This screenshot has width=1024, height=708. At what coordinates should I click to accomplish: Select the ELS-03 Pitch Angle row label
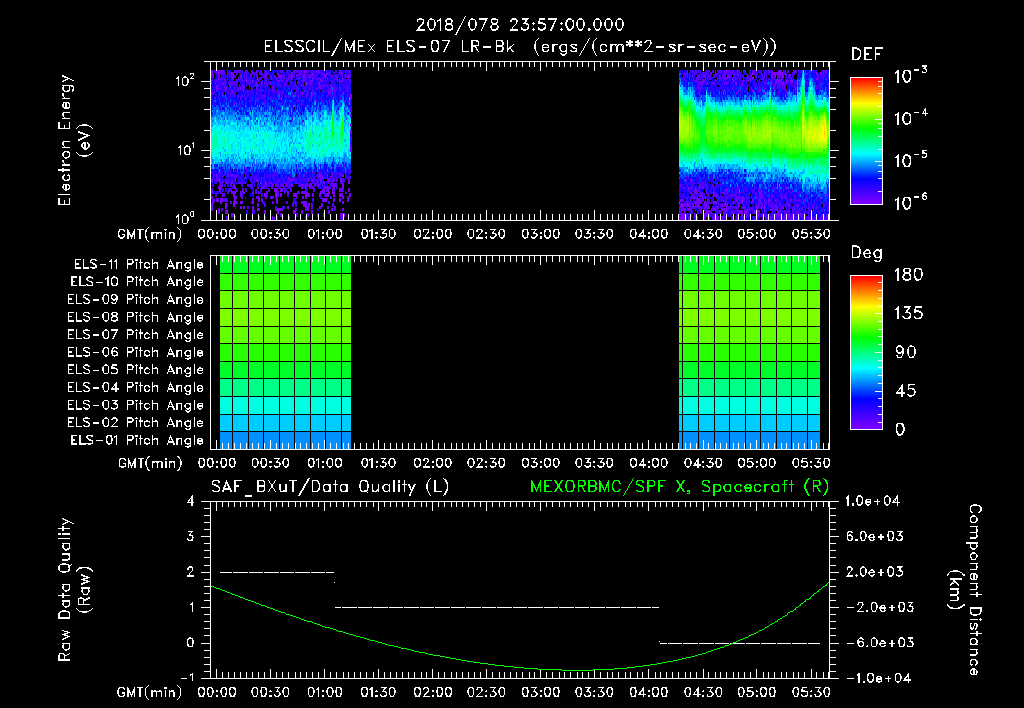tap(136, 406)
